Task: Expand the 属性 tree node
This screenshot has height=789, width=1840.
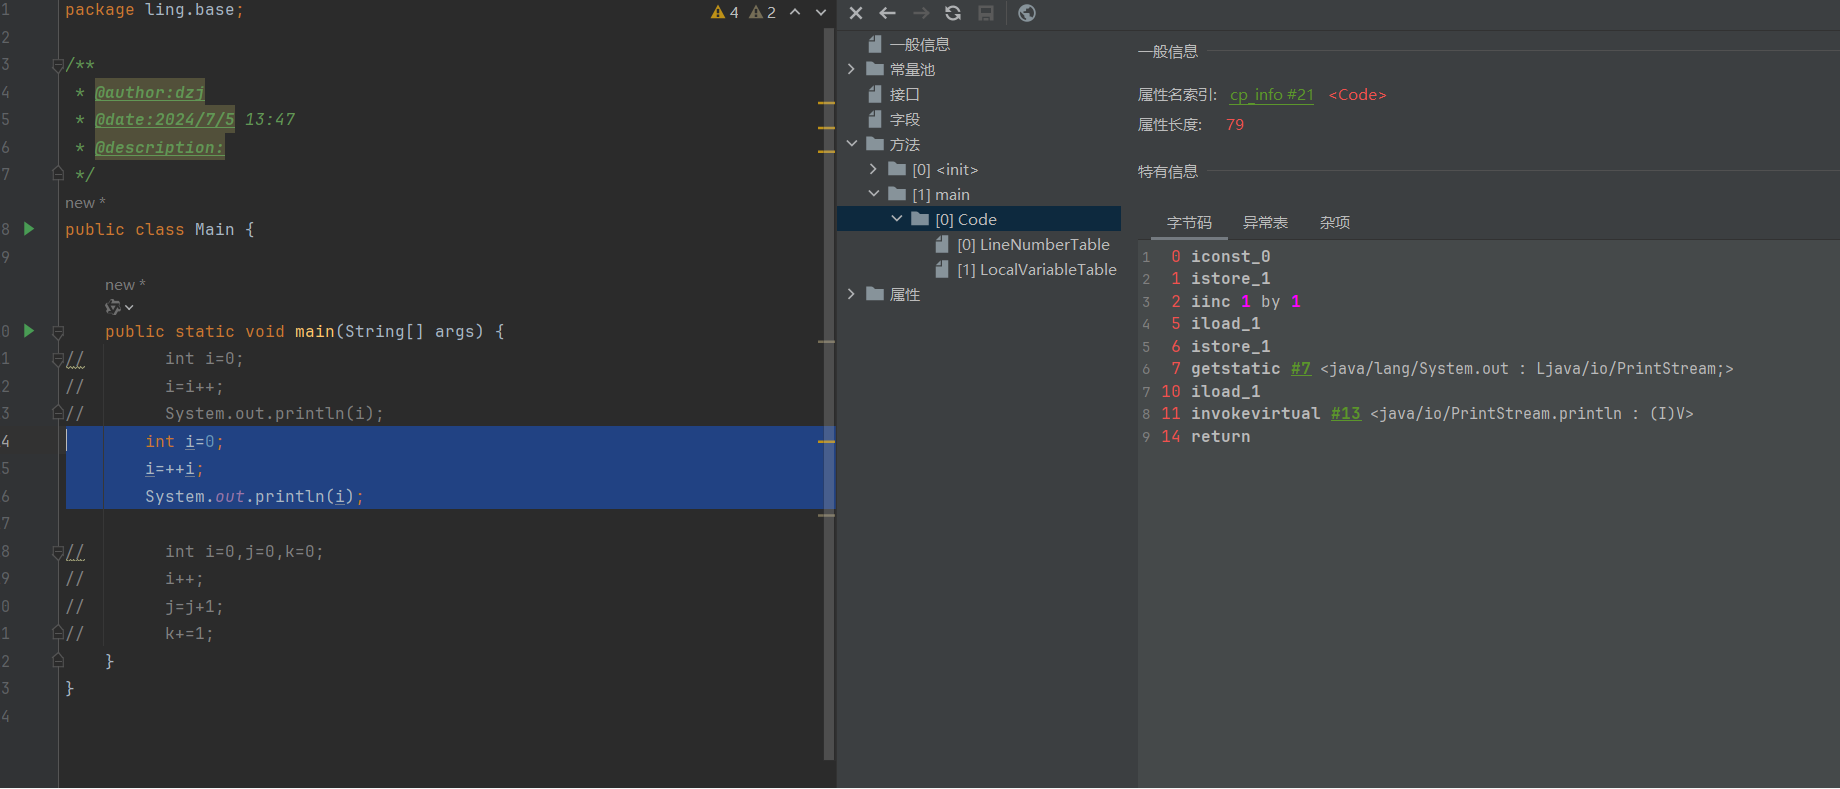Action: coord(851,294)
